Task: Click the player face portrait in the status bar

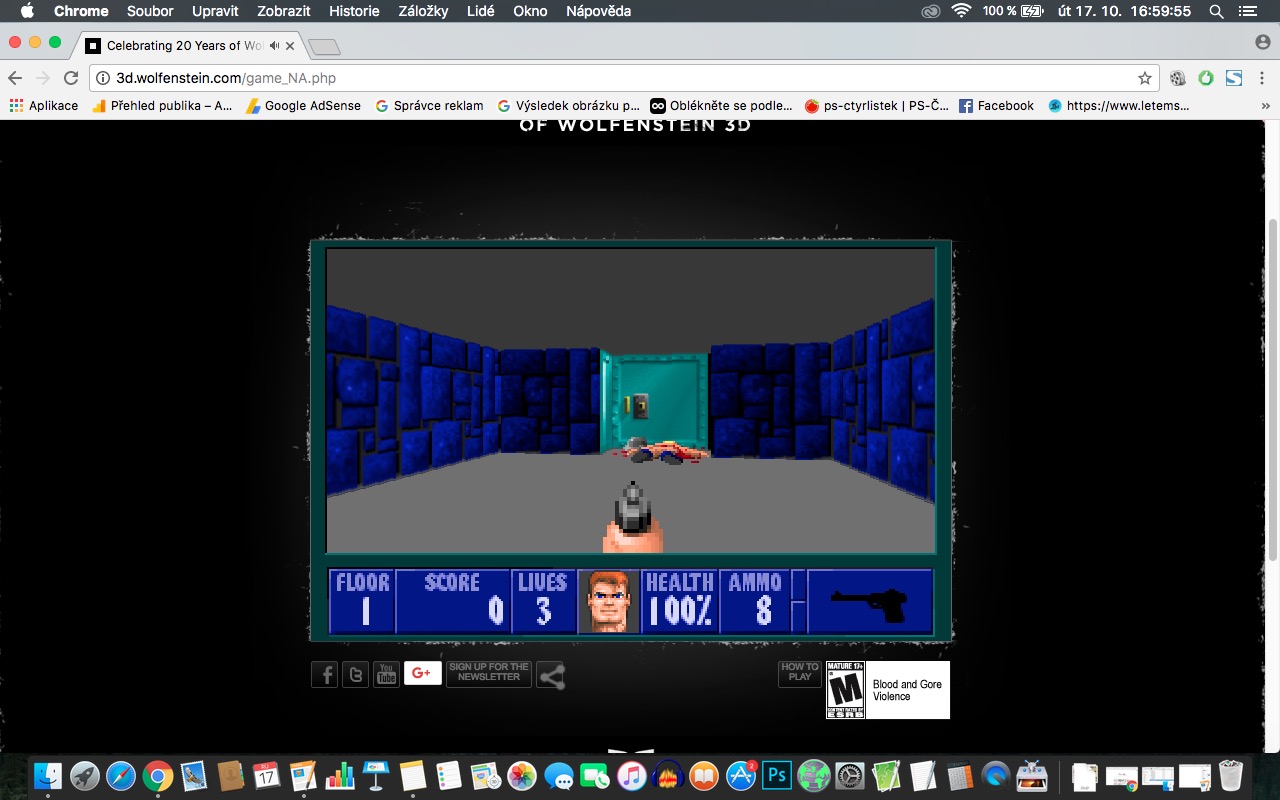Action: coord(608,601)
